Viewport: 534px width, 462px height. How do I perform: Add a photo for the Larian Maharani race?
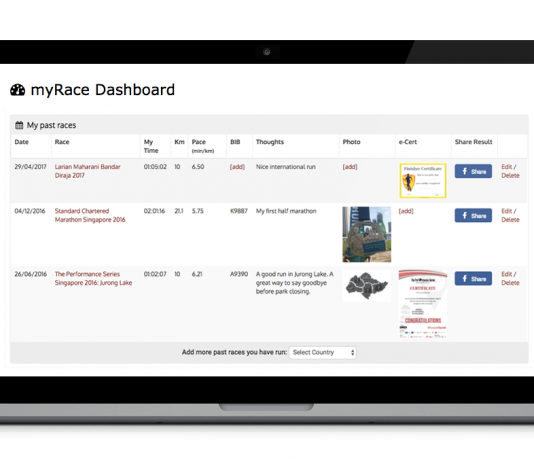click(350, 167)
